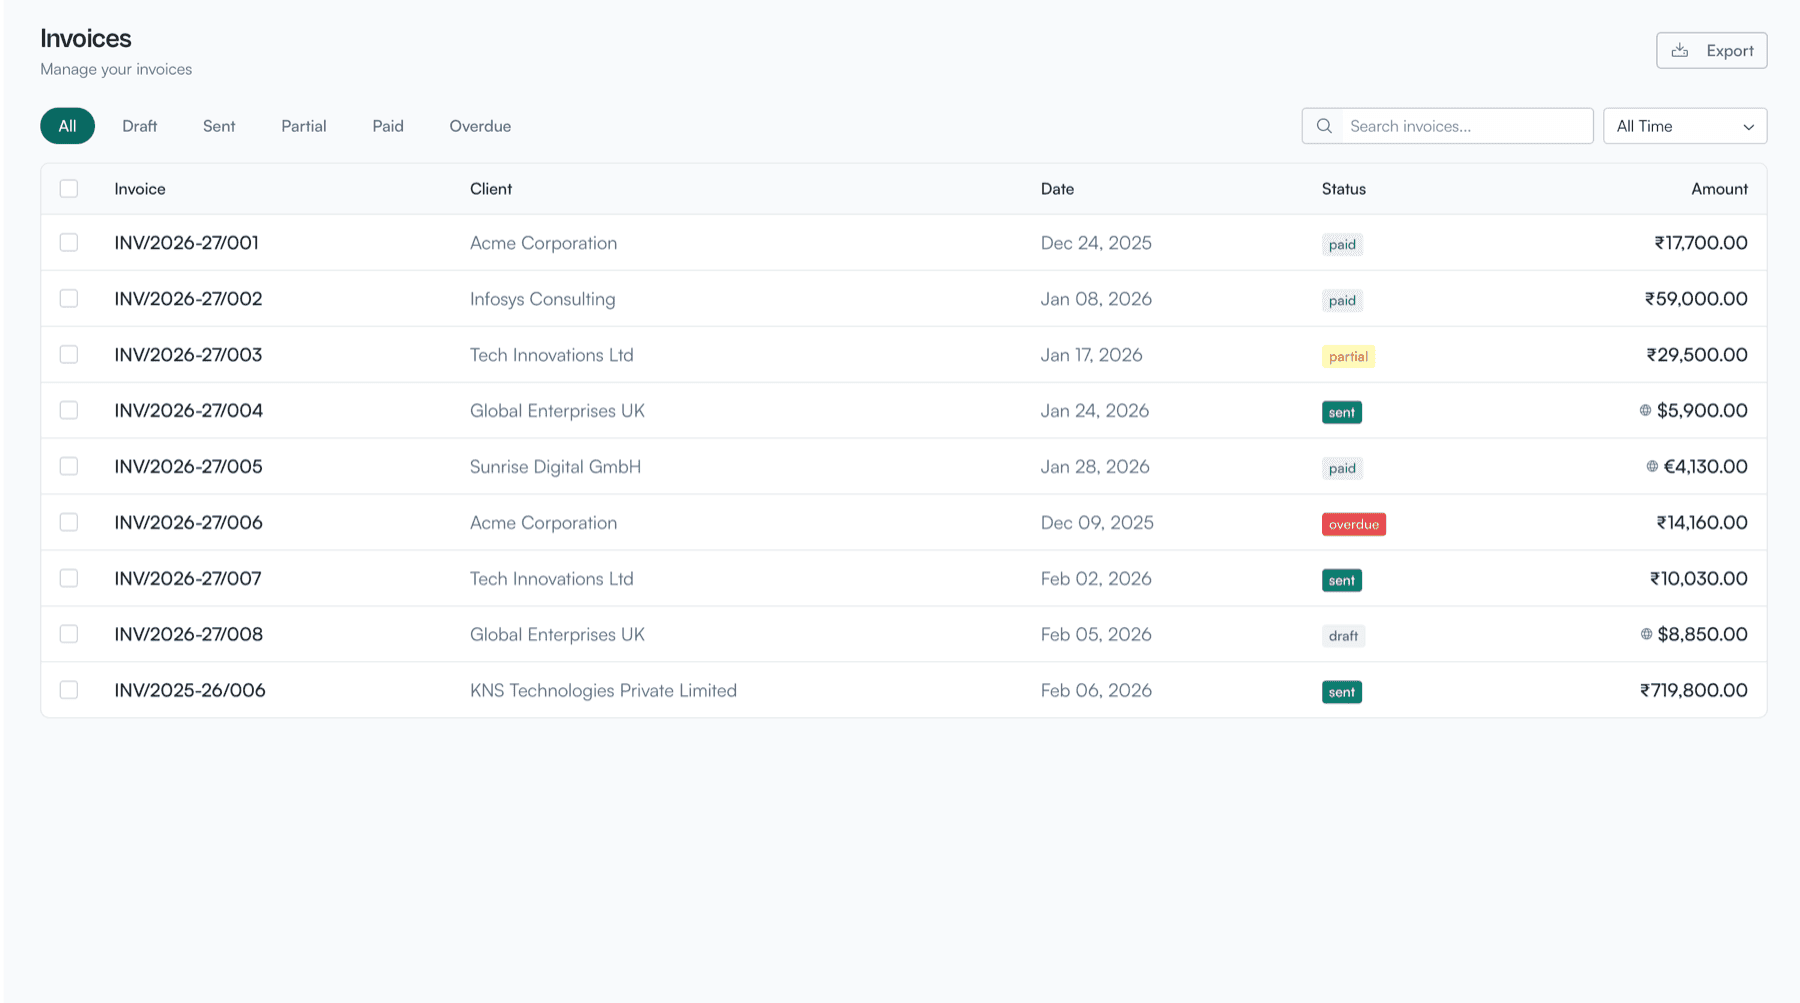Viewport: 1800px width, 1003px height.
Task: Click the download icon on the Export button
Action: [1679, 50]
